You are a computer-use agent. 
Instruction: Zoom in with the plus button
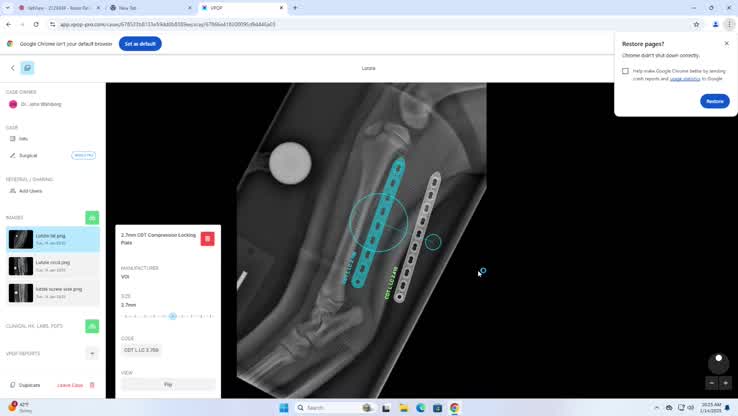[726, 383]
